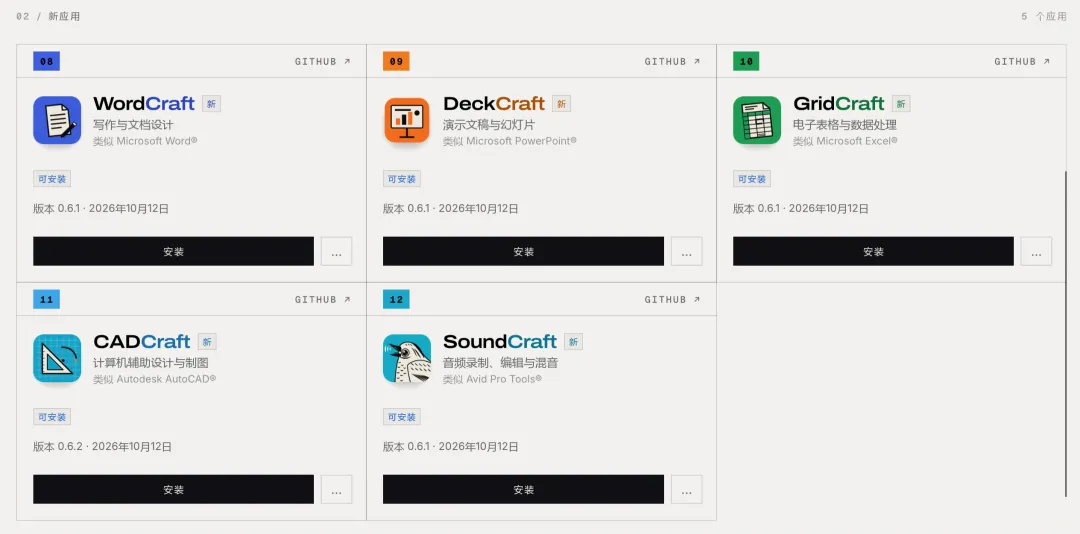This screenshot has height=534, width=1080.
Task: Click the GridCraft title text
Action: click(x=839, y=103)
